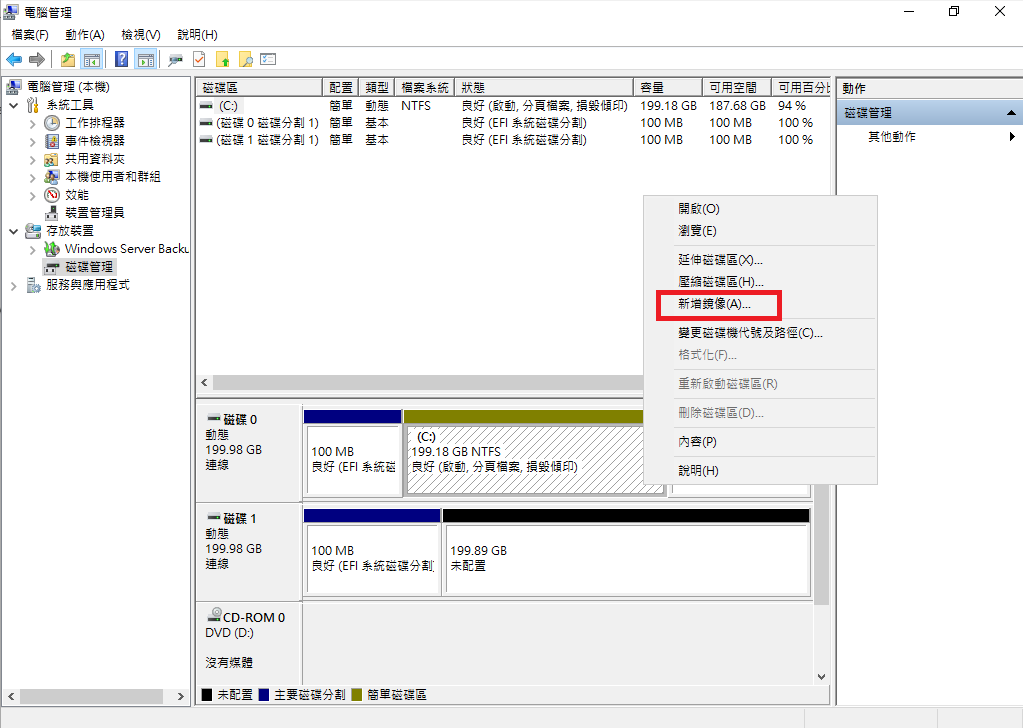Click the checklist properties toolbar icon
Viewport: 1023px width, 728px height.
pyautogui.click(x=268, y=59)
